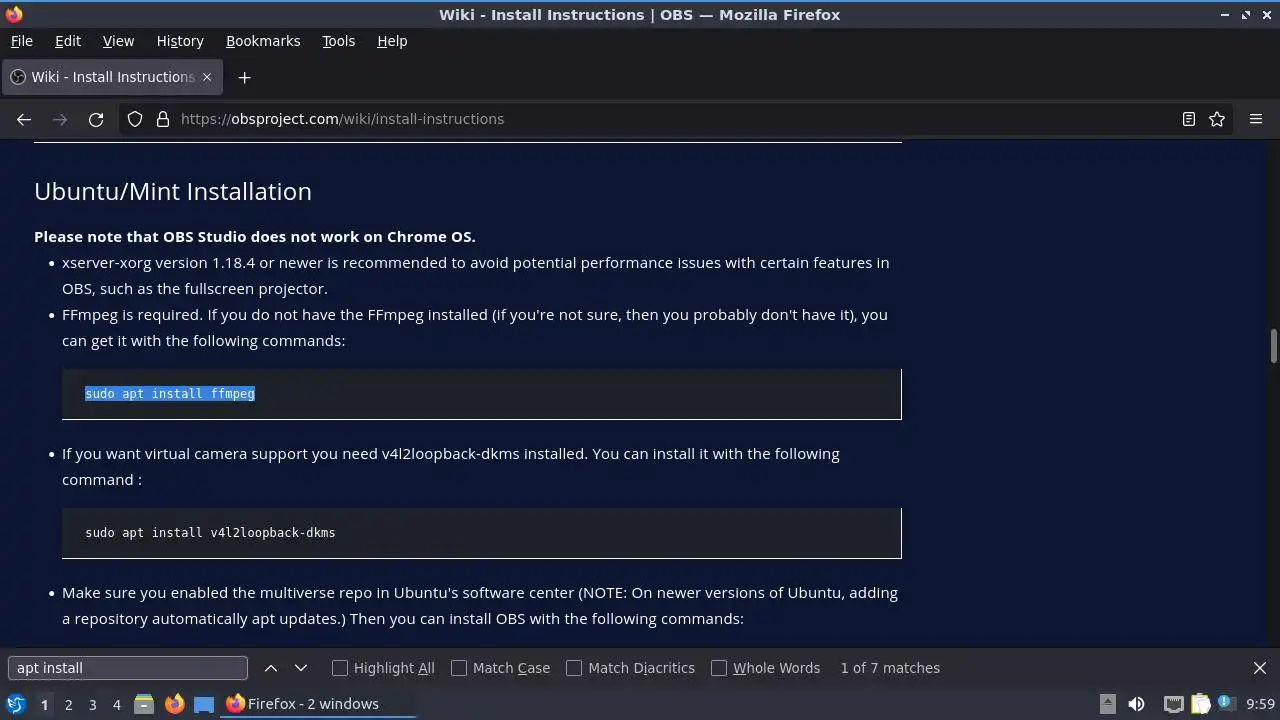This screenshot has height=720, width=1280.
Task: Select the Wiki - Install Instructions tab
Action: coord(112,77)
